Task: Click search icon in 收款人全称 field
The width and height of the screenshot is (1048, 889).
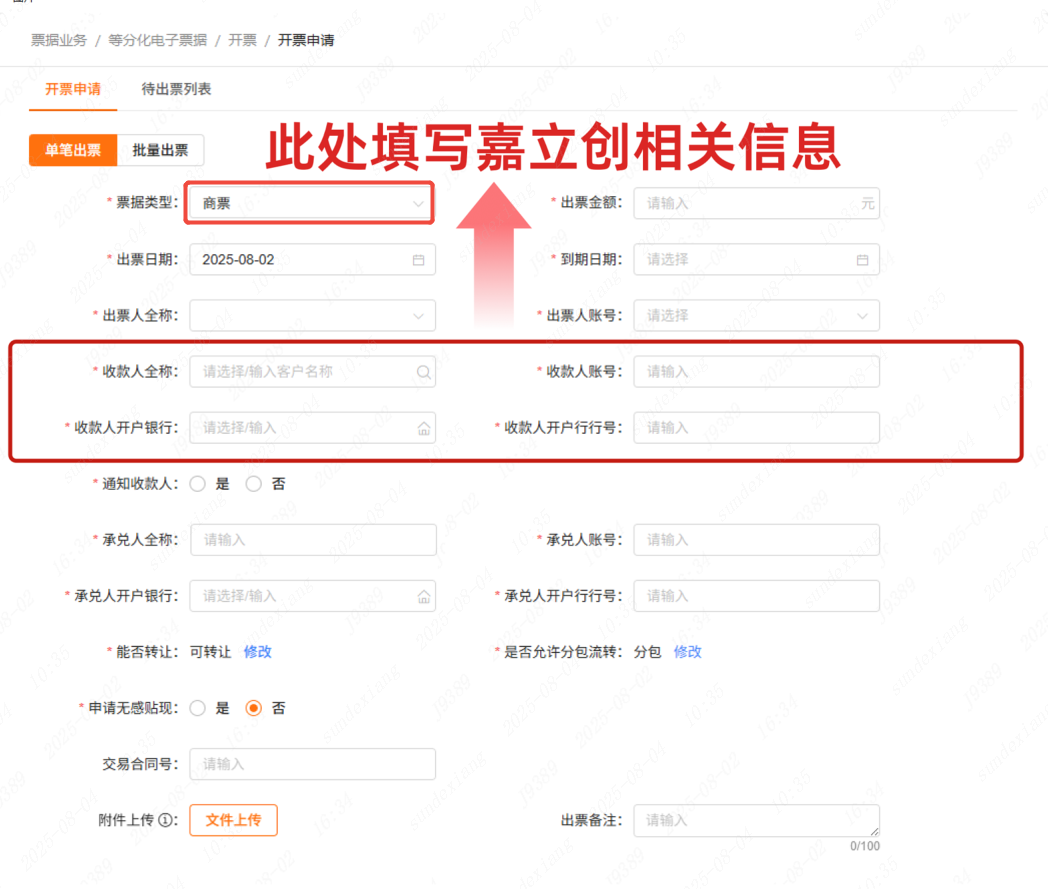Action: tap(423, 372)
